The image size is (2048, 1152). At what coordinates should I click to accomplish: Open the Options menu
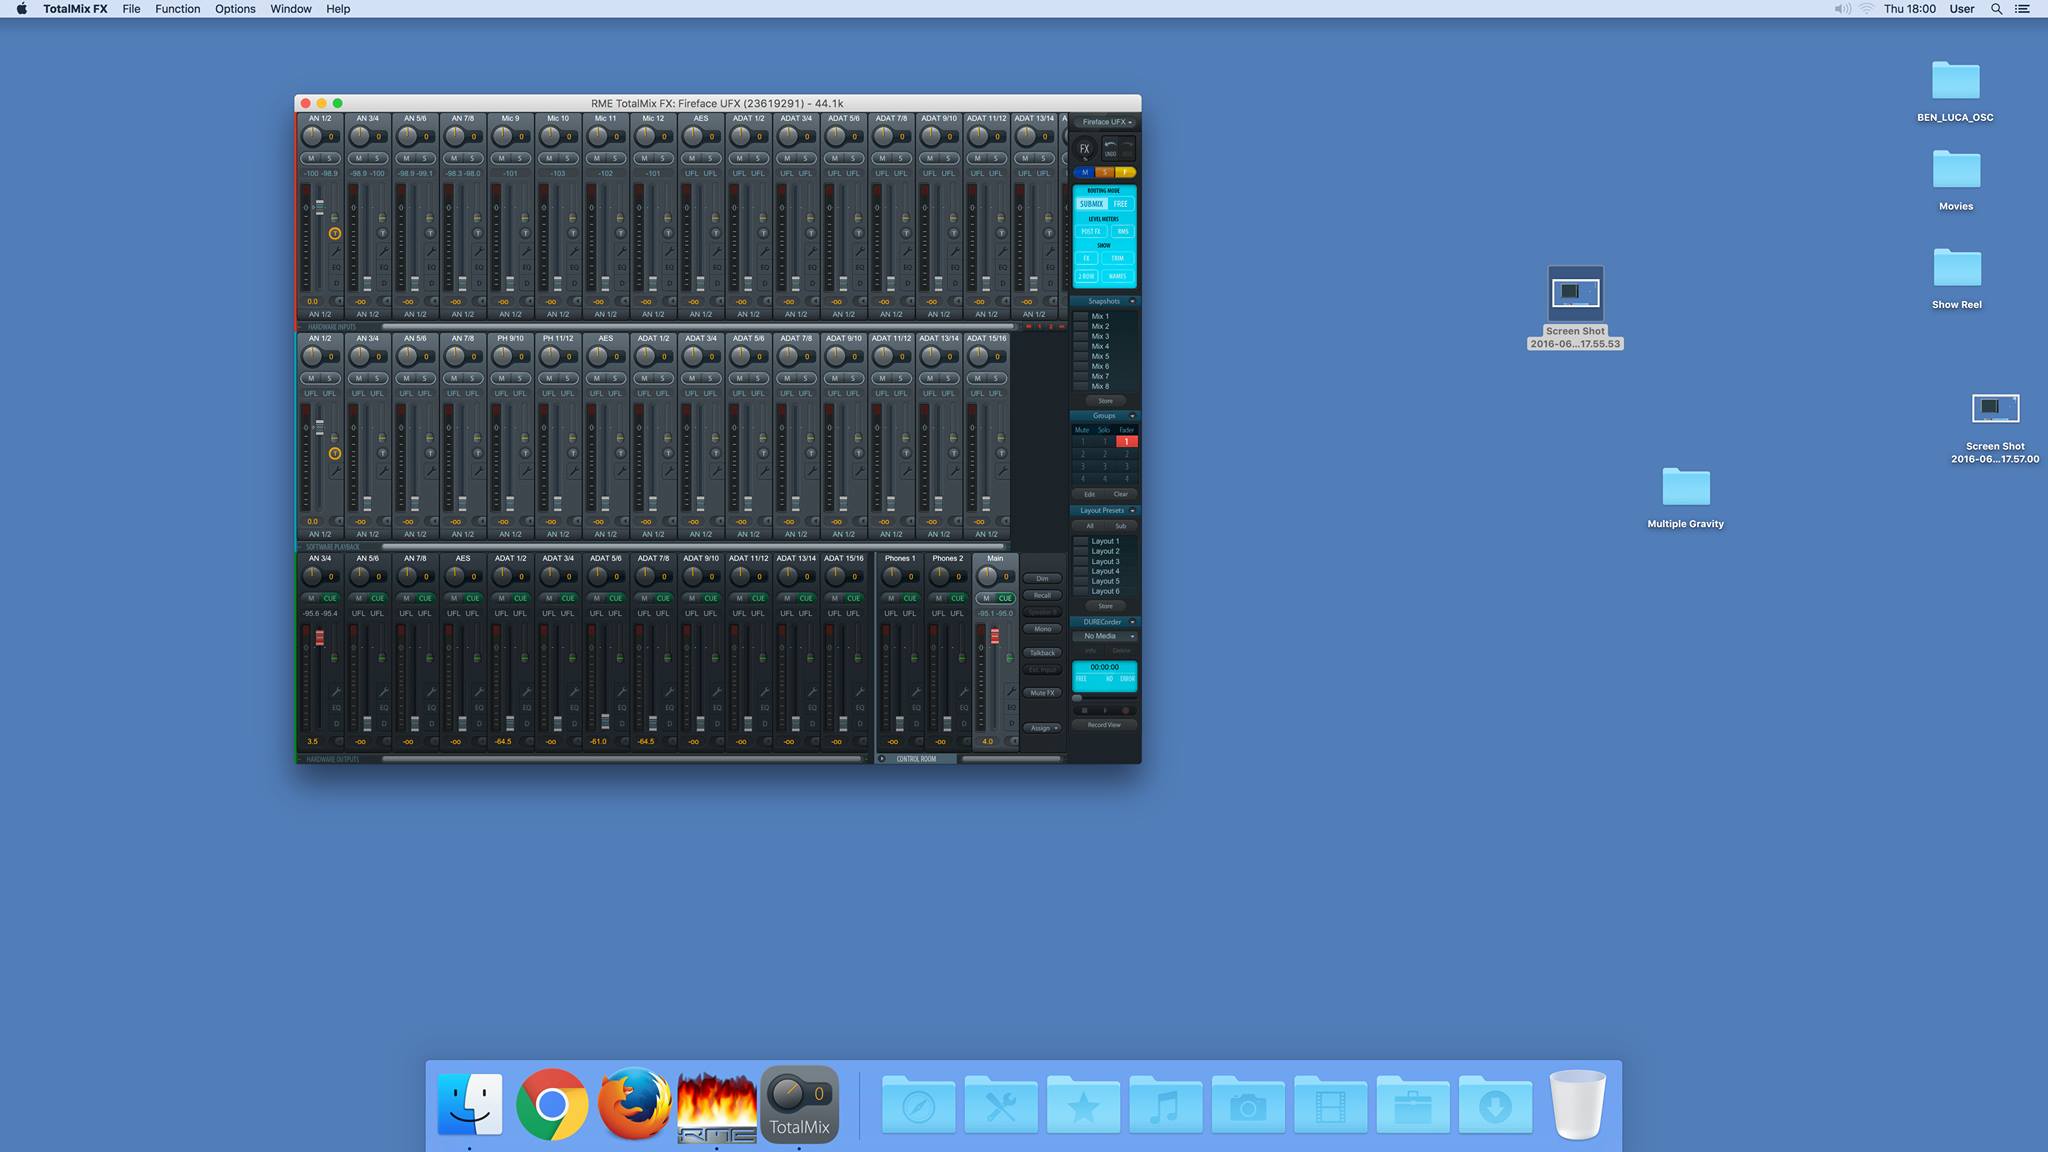click(235, 9)
